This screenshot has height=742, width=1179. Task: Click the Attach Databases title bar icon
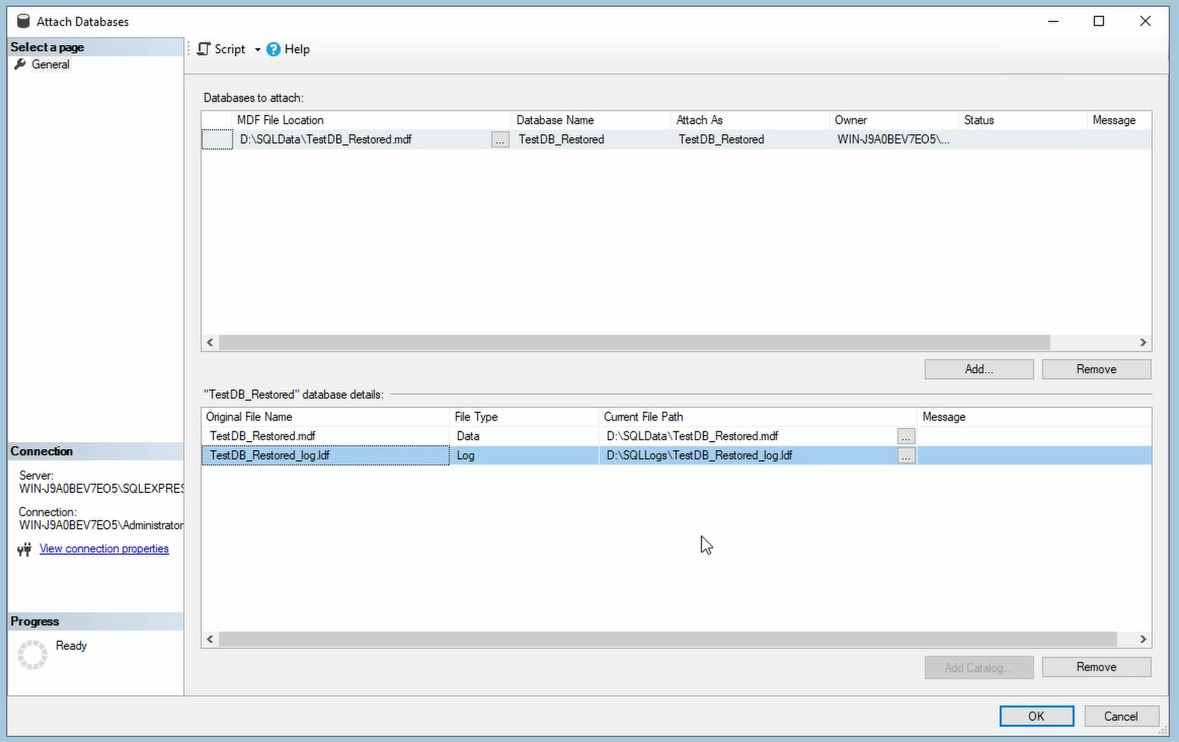tap(23, 21)
